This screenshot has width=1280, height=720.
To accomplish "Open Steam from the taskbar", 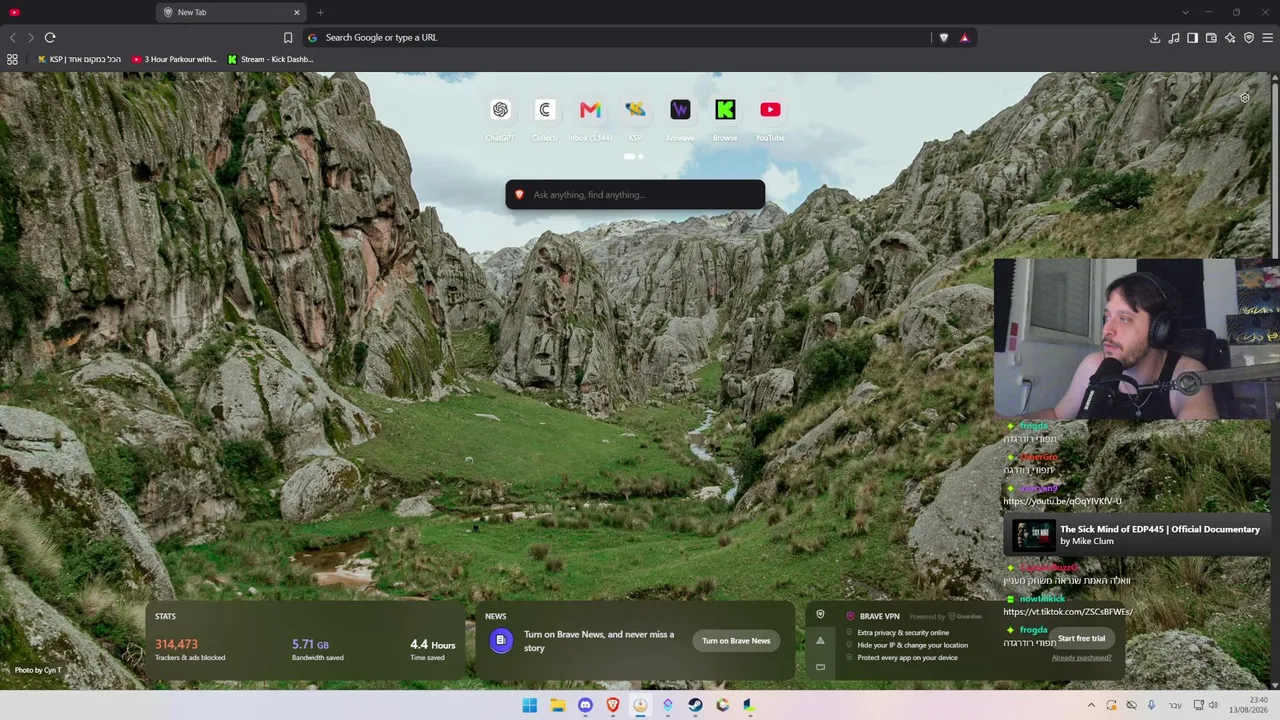I will [695, 706].
